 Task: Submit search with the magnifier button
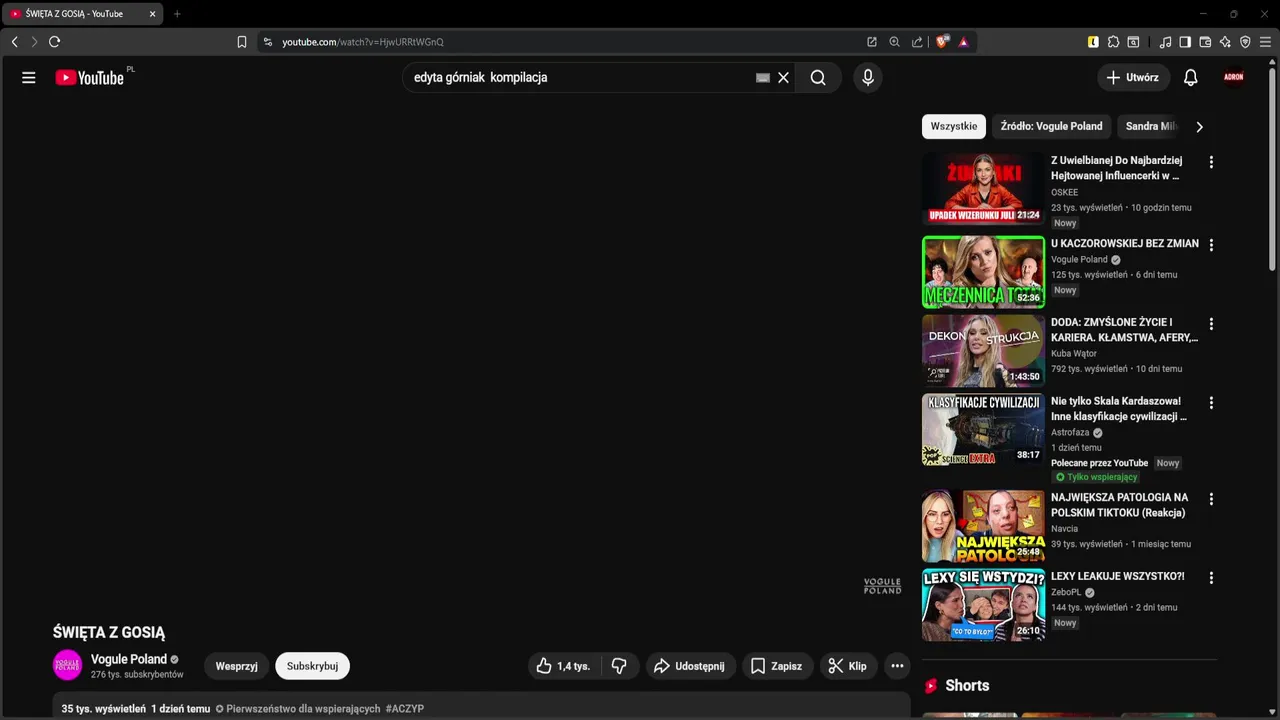[x=818, y=77]
